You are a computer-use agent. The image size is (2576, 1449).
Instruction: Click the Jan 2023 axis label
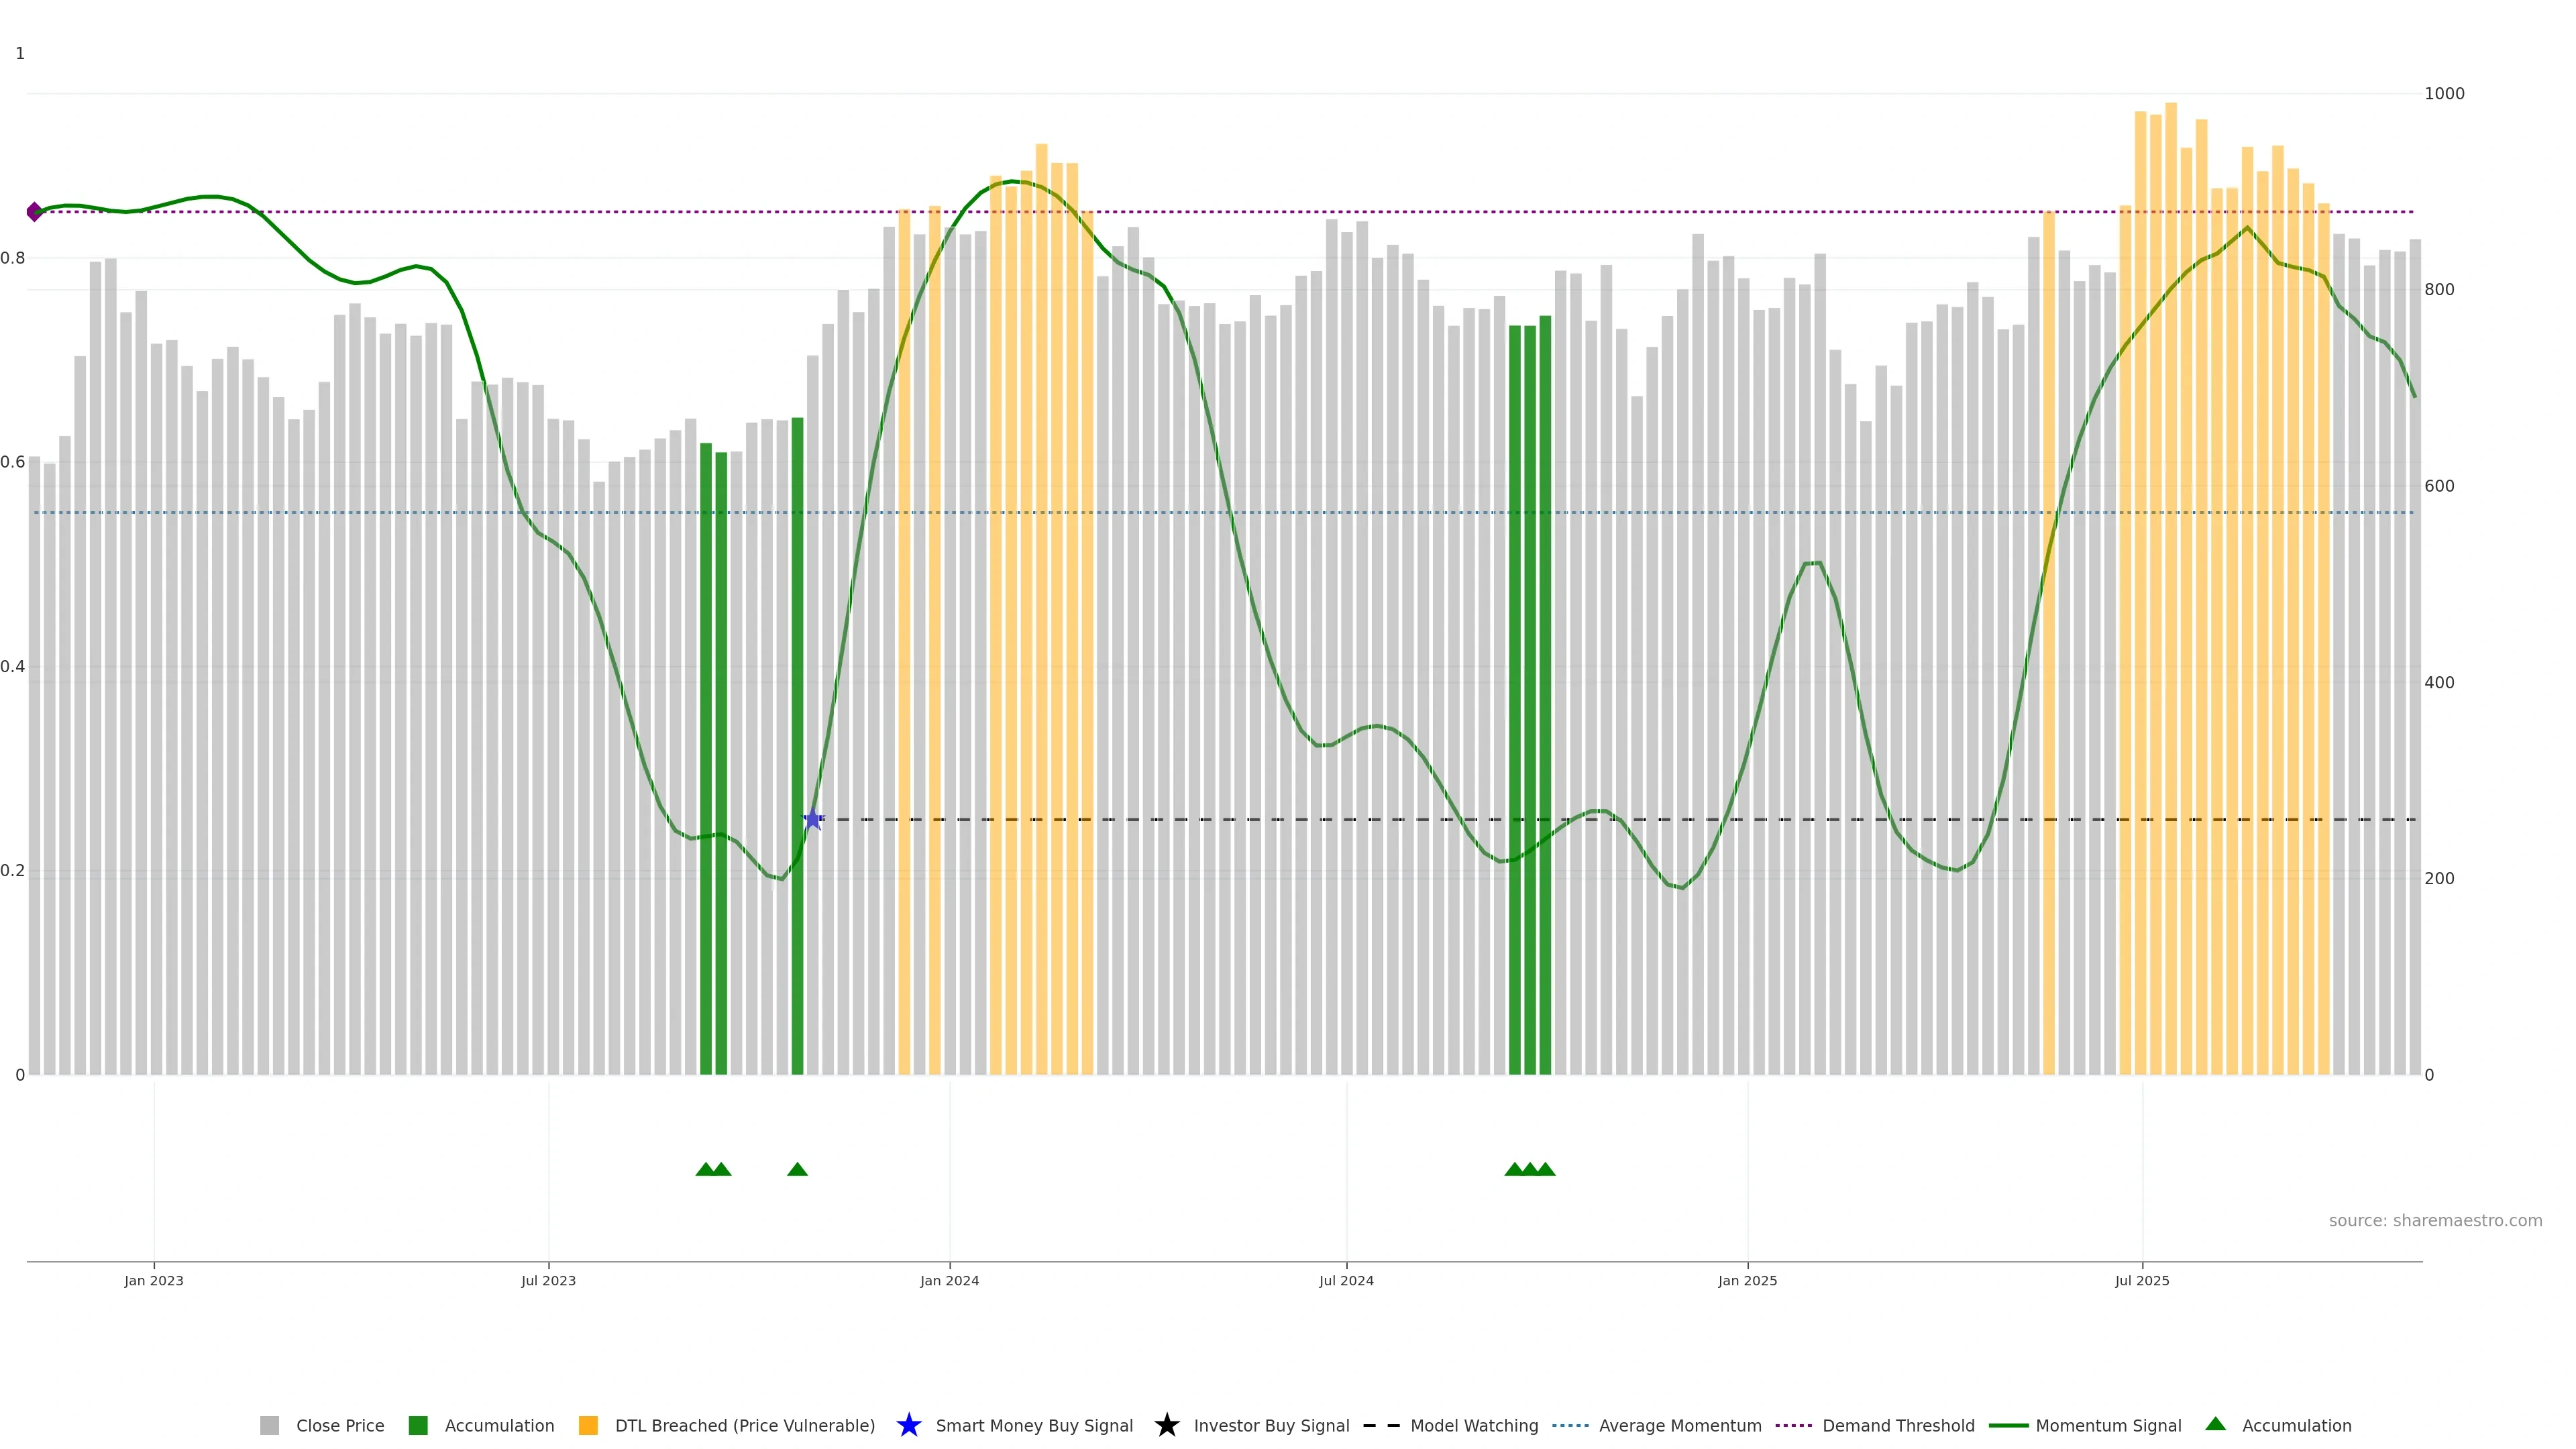(x=154, y=1280)
